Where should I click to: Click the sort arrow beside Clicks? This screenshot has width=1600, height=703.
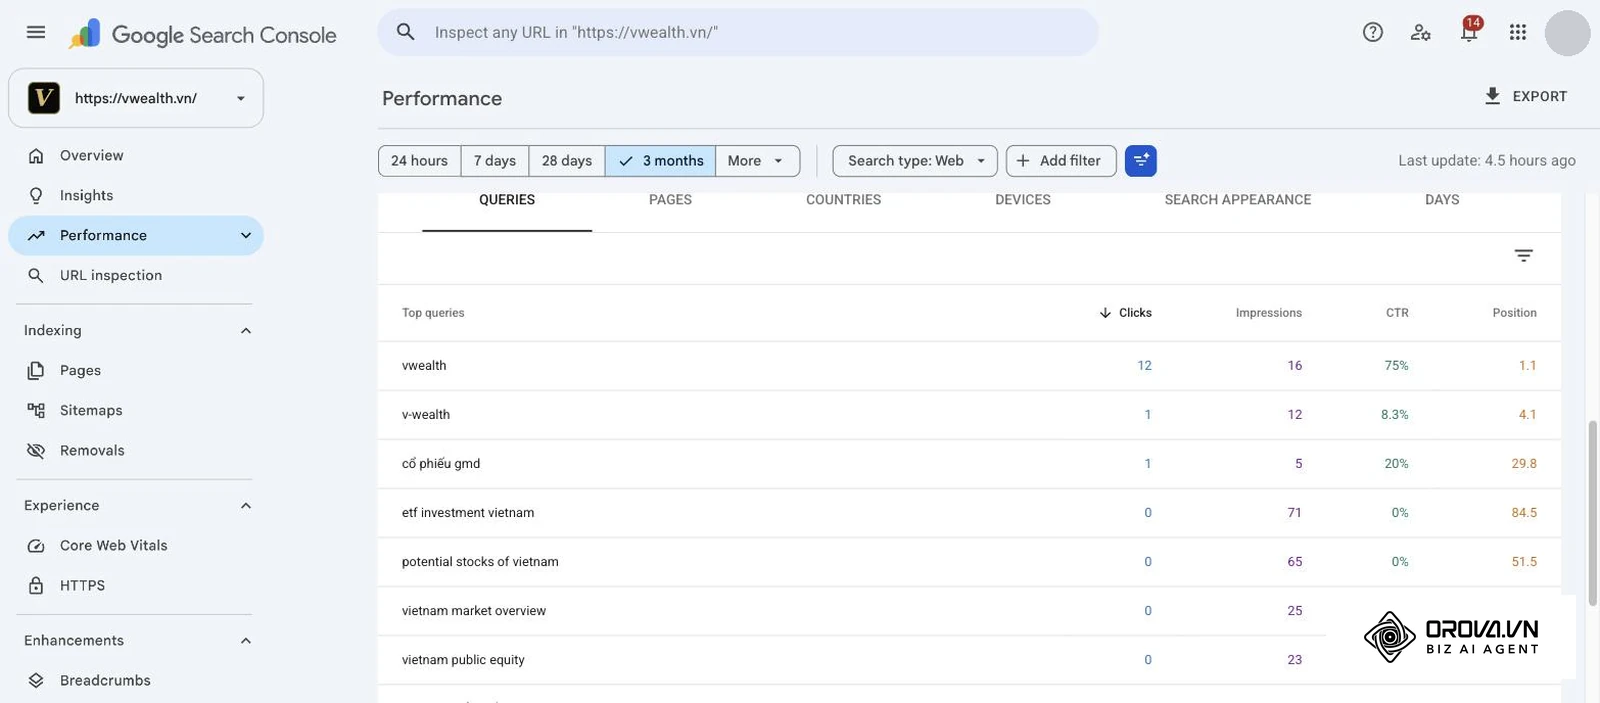(x=1105, y=313)
